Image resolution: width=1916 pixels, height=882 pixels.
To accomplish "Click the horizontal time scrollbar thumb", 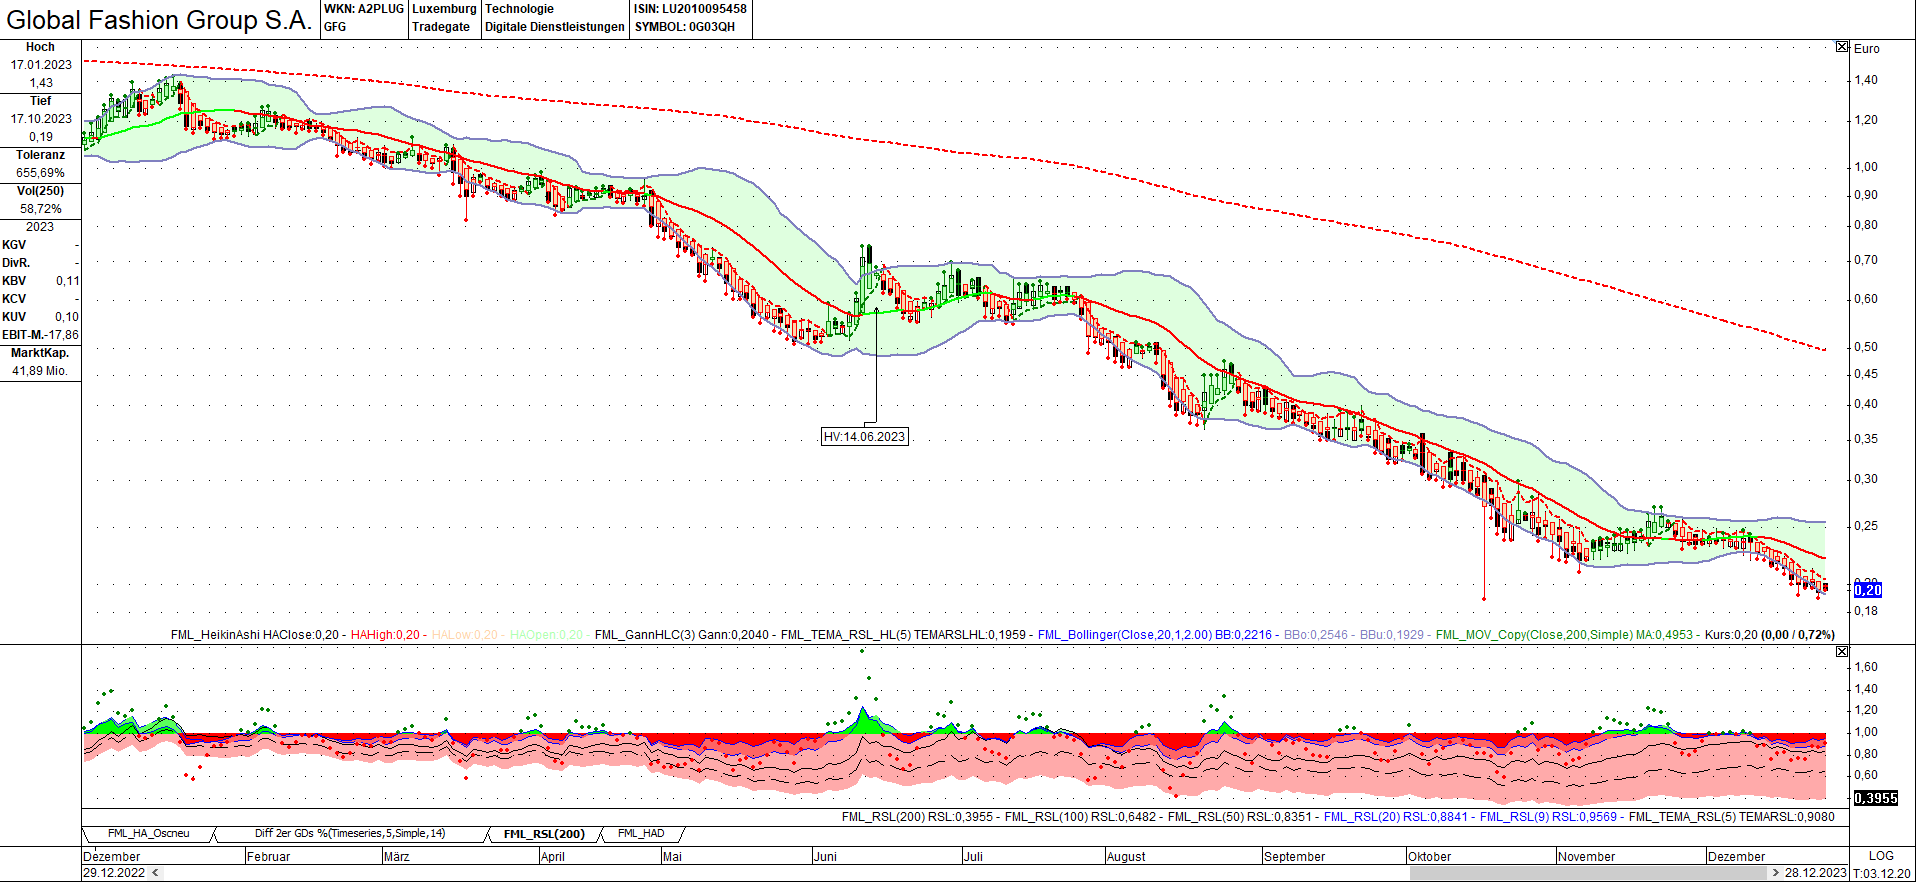I will tap(1588, 873).
